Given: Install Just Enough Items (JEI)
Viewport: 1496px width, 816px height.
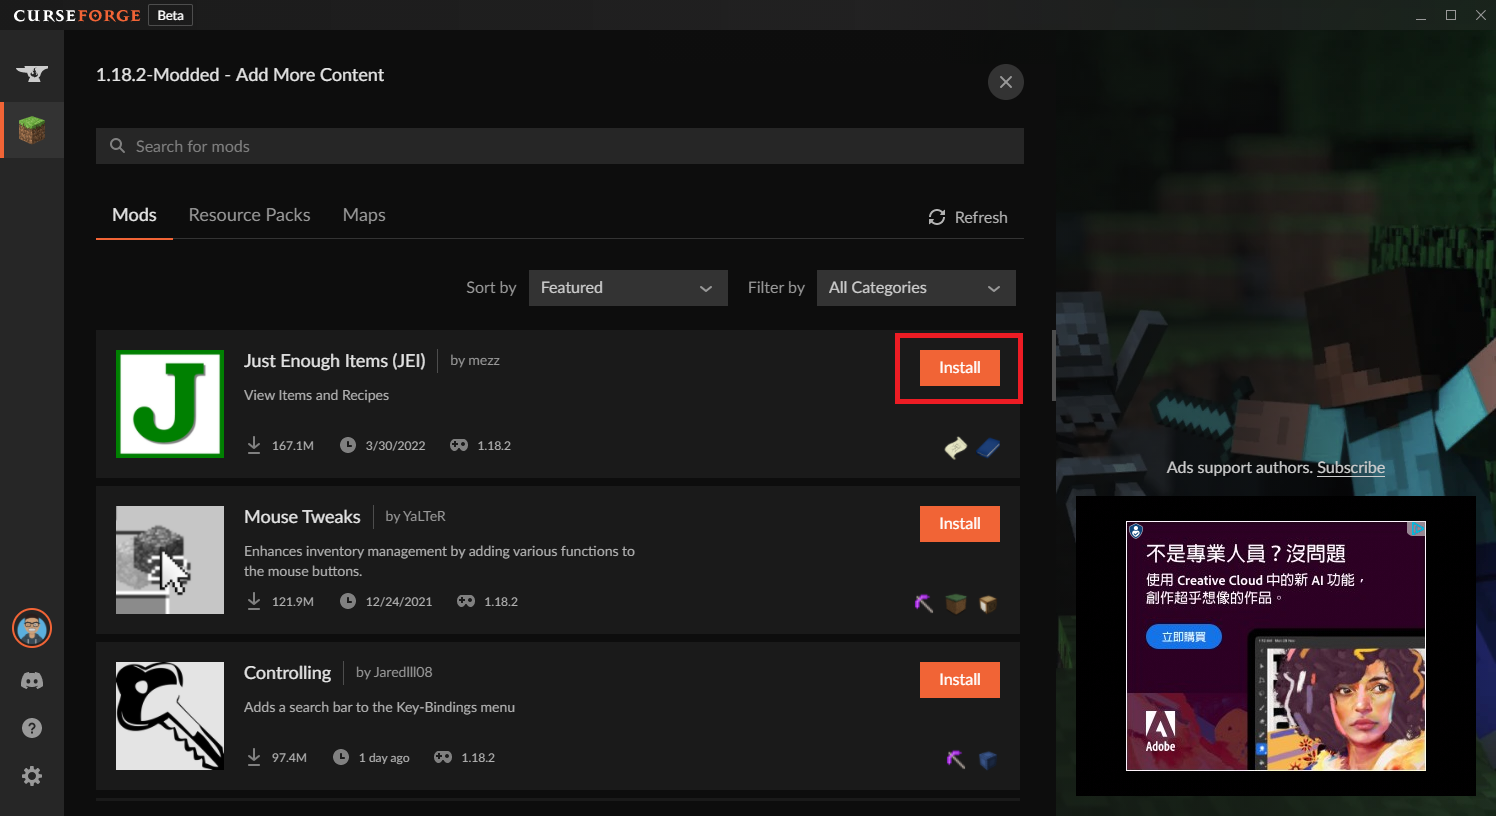Looking at the screenshot, I should (959, 368).
